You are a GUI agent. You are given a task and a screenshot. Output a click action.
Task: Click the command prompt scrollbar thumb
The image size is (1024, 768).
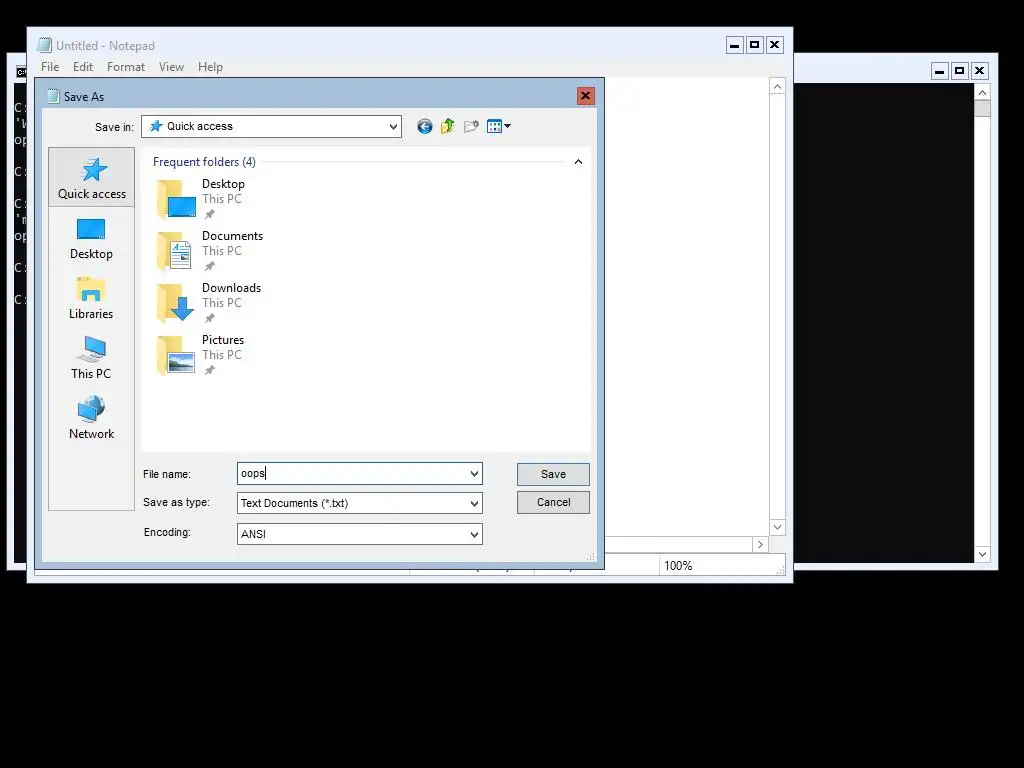coord(982,108)
